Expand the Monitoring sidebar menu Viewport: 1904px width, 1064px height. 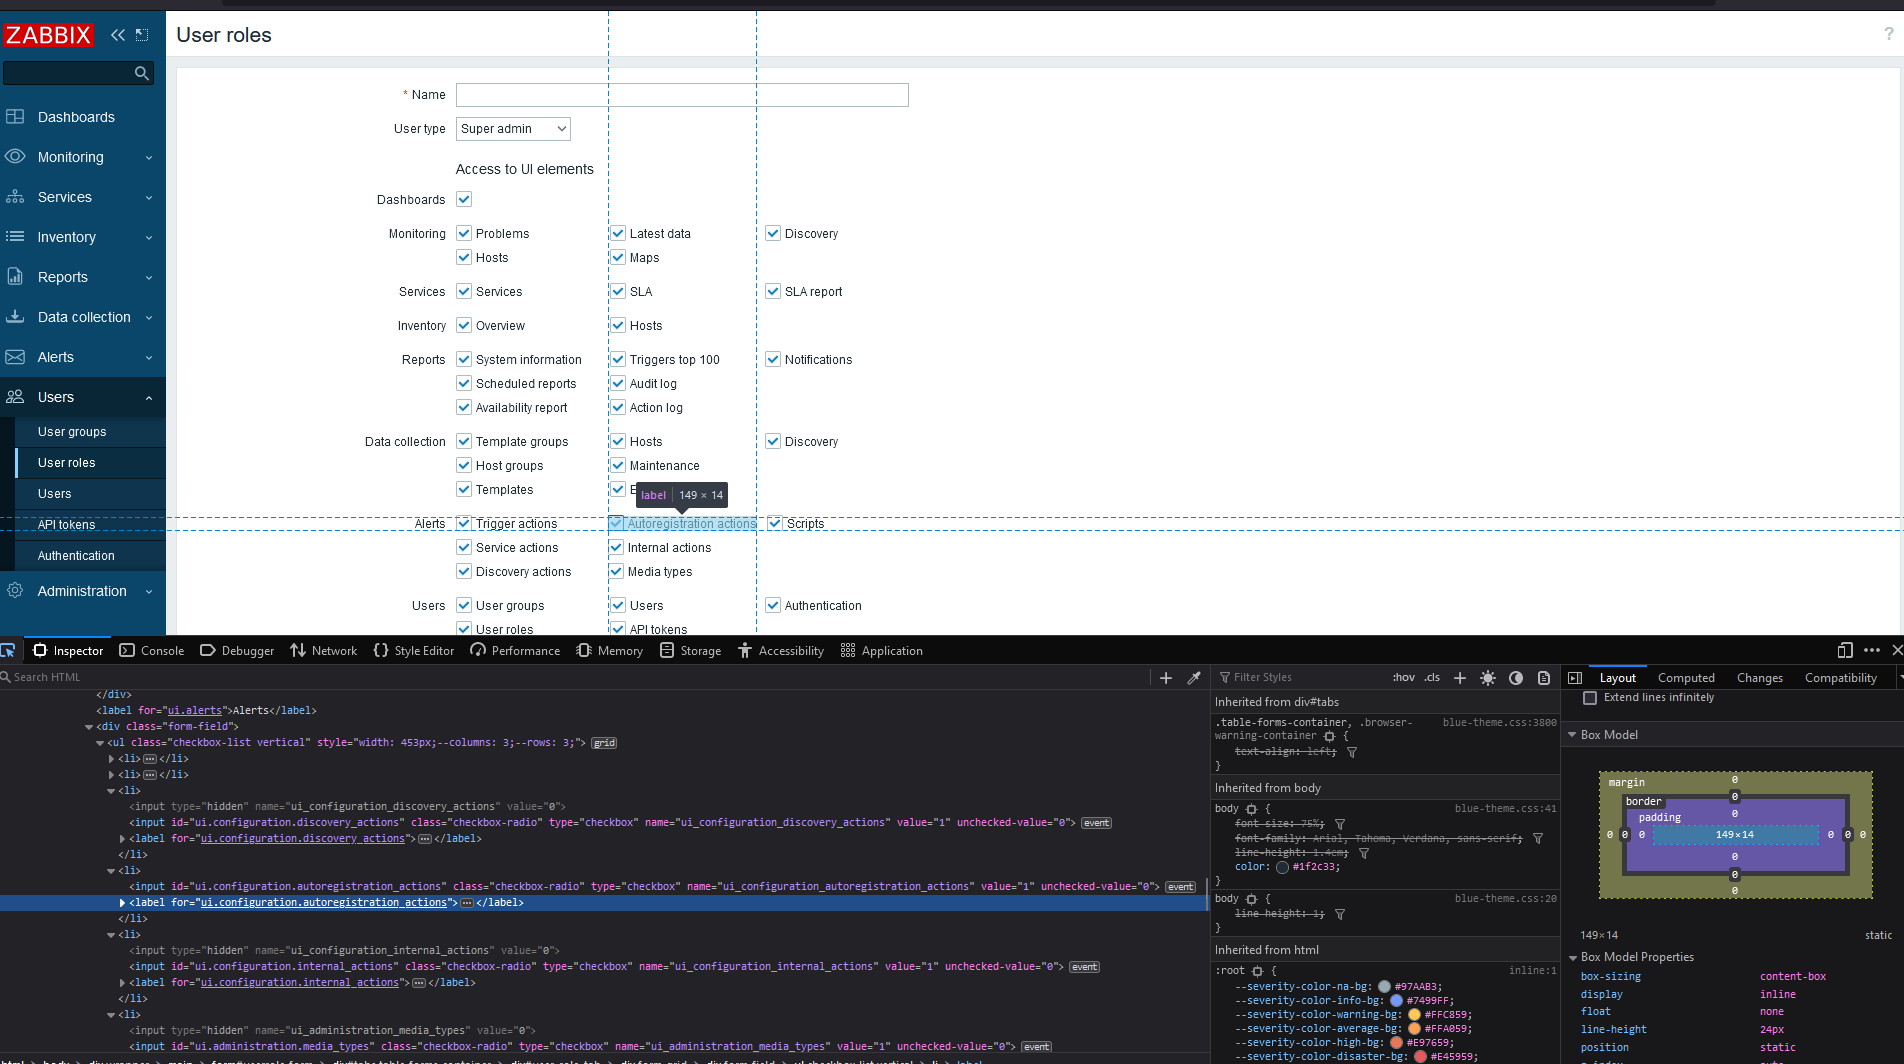149,157
